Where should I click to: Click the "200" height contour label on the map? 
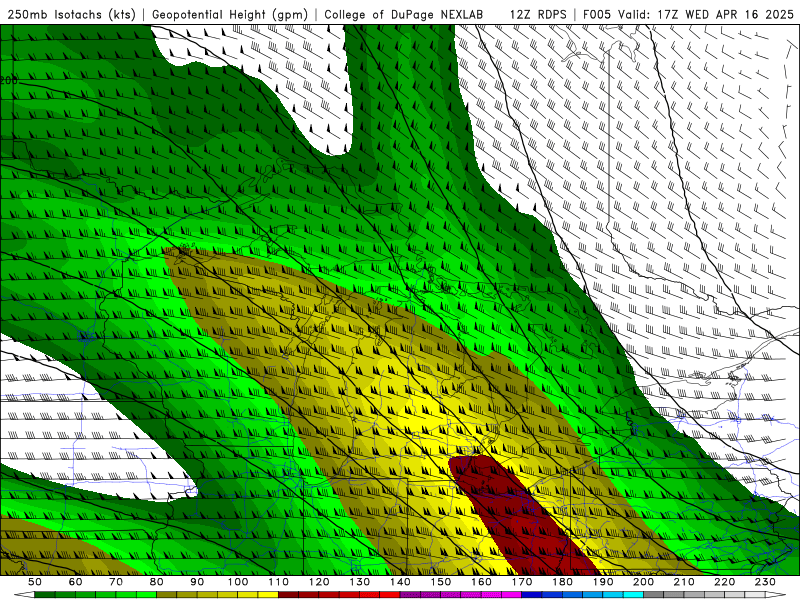point(9,80)
